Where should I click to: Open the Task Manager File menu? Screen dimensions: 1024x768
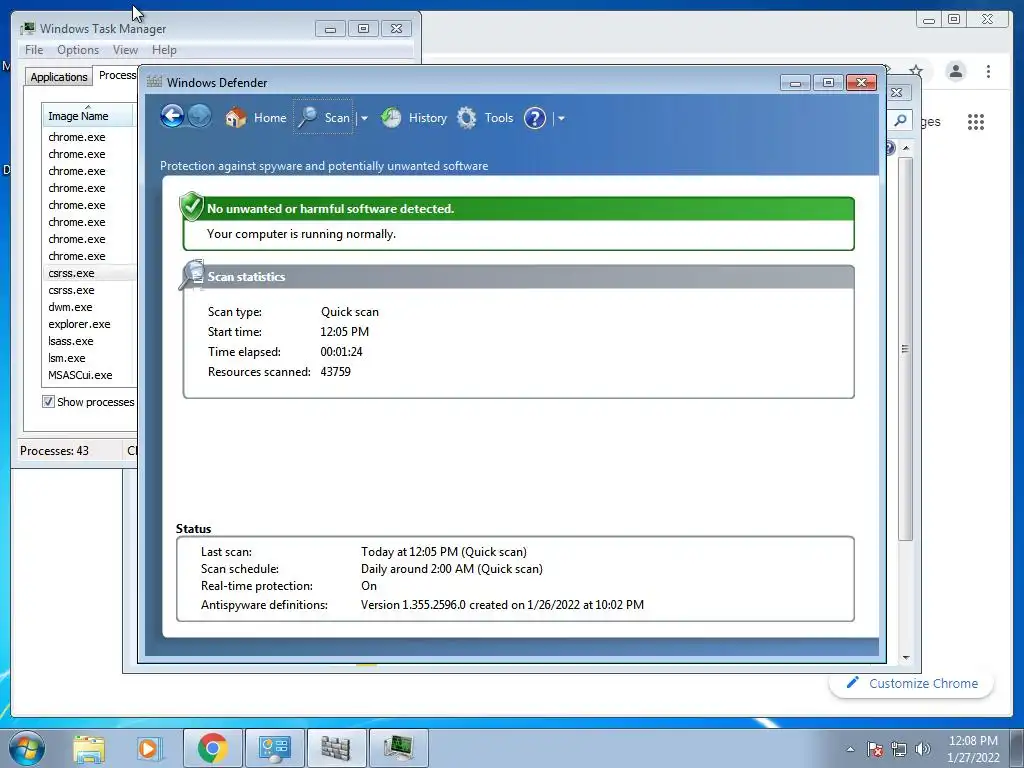(34, 50)
